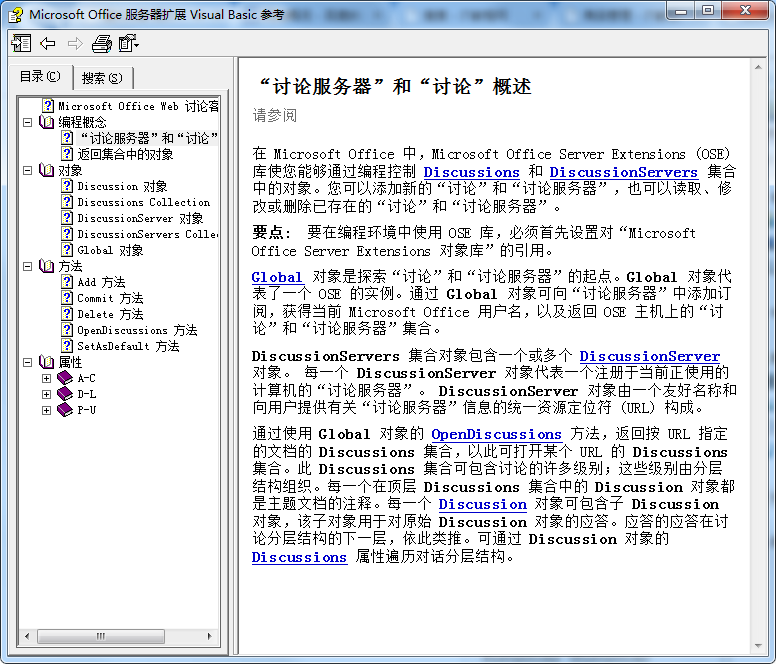Select the 目录 tab
776x664 pixels.
tap(40, 77)
